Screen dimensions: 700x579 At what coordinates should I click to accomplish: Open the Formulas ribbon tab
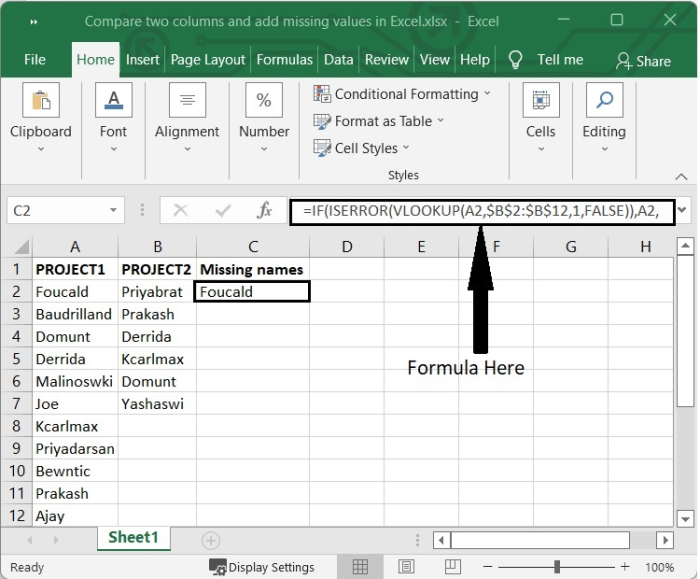pyautogui.click(x=284, y=60)
